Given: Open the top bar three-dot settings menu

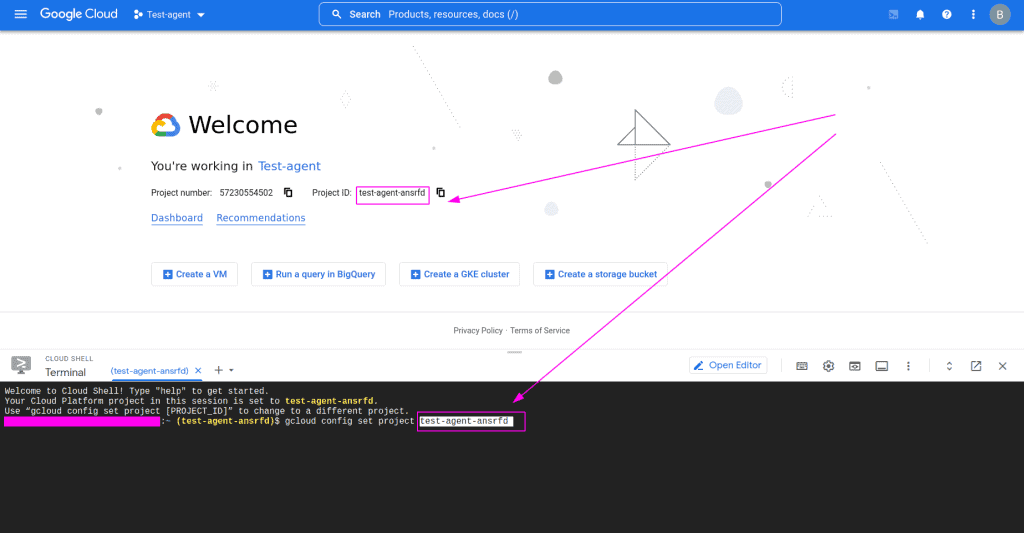Looking at the screenshot, I should (x=973, y=14).
